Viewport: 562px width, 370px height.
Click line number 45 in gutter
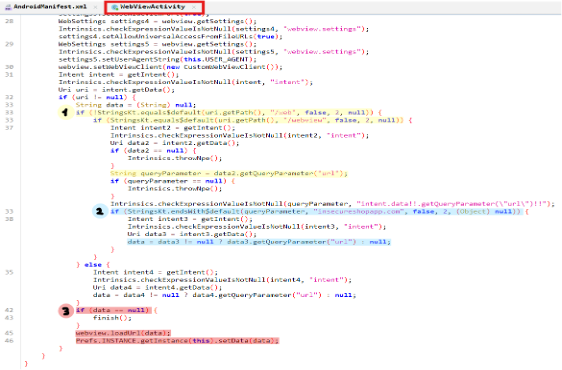[9, 333]
